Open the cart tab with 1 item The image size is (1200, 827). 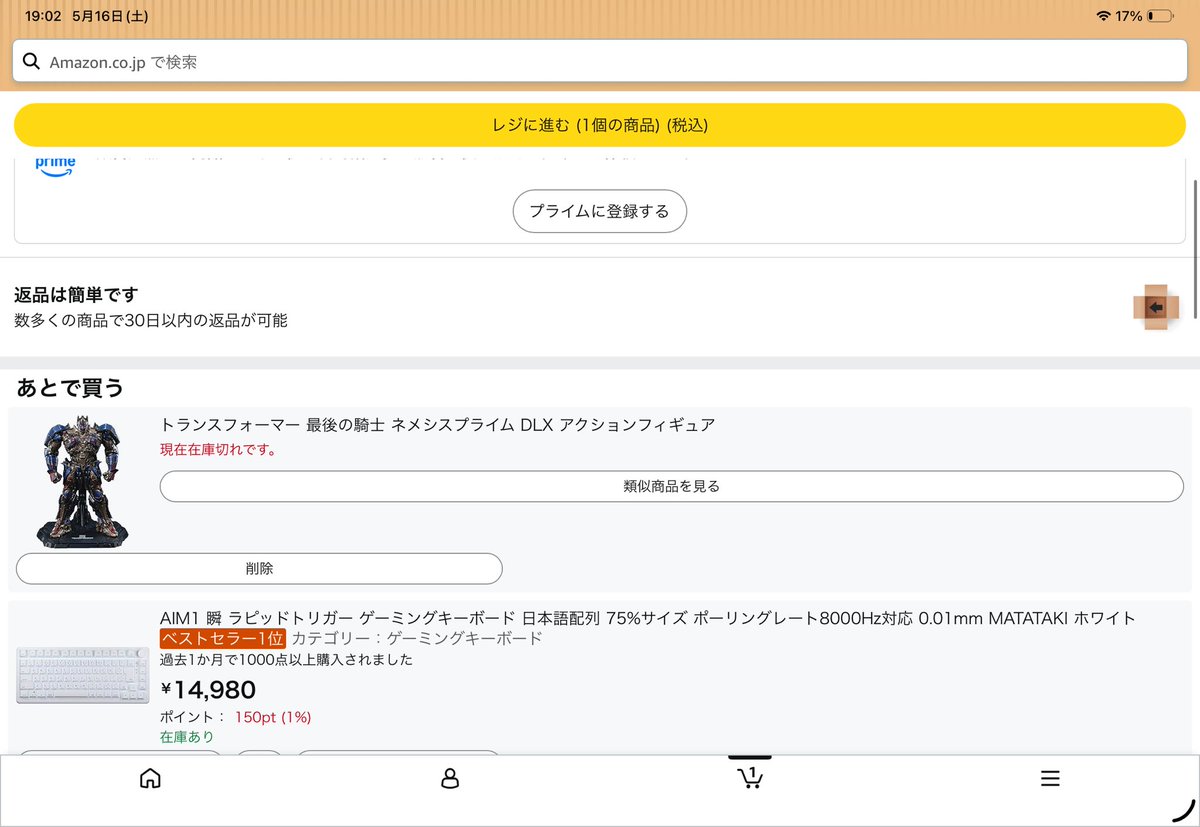[x=750, y=777]
